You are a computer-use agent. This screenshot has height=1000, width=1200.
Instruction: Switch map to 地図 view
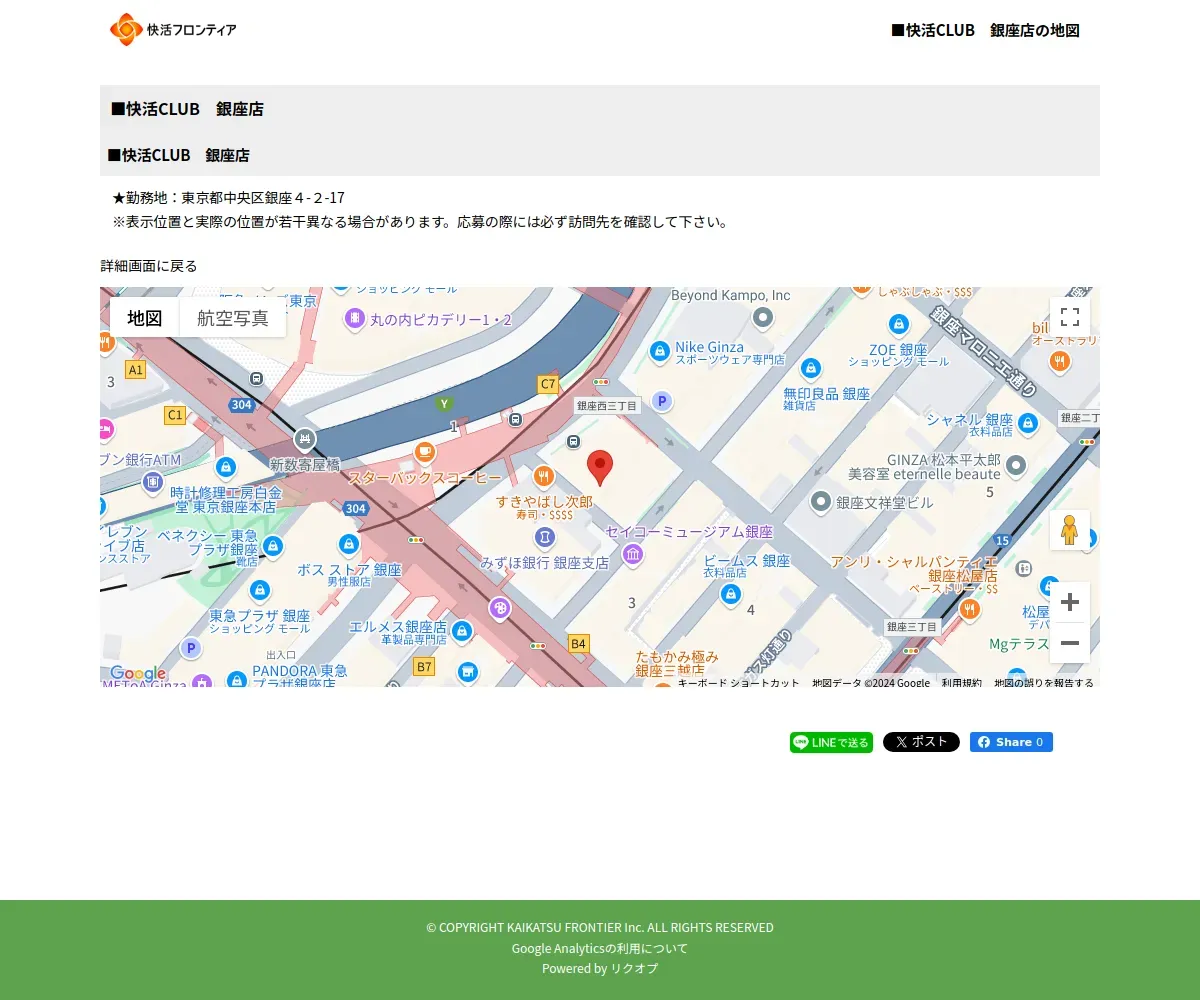tap(145, 318)
